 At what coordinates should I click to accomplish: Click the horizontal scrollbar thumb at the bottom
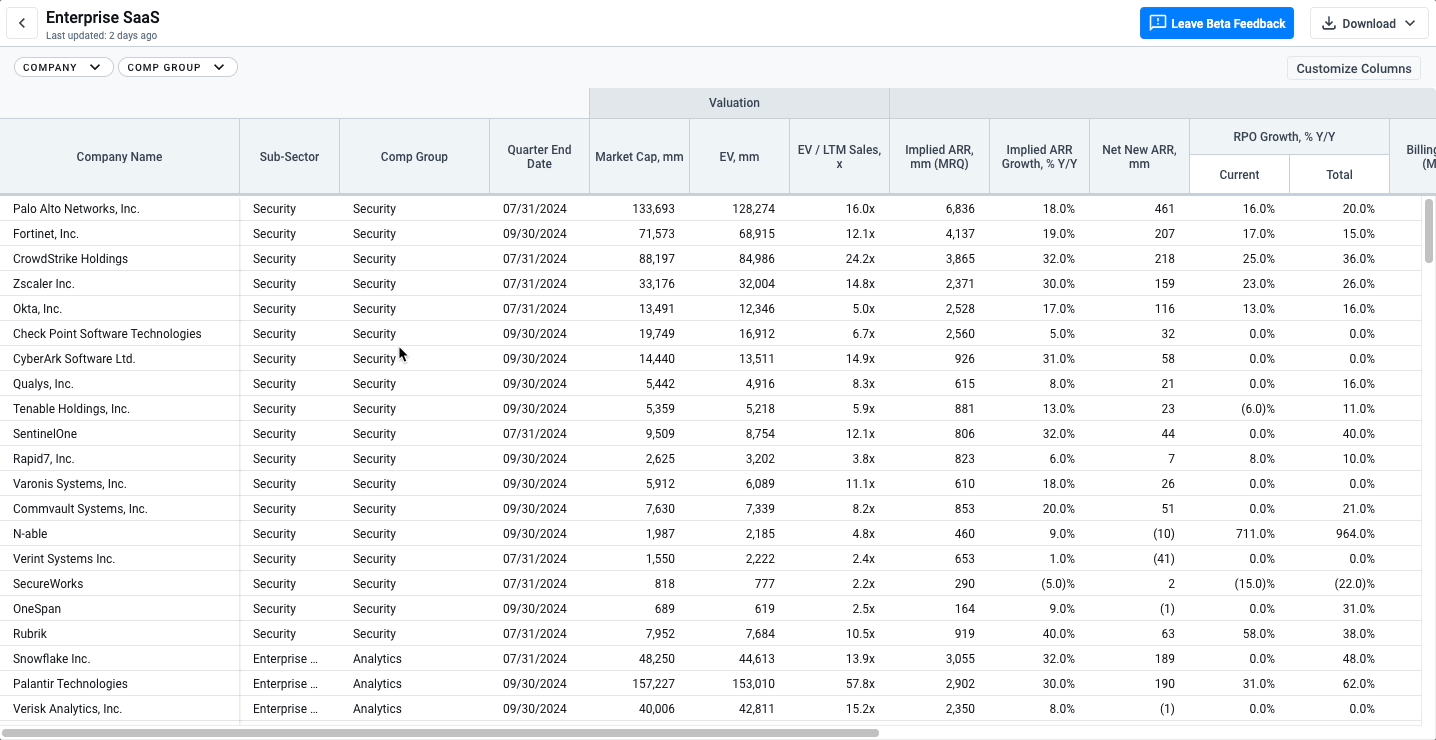tap(440, 733)
